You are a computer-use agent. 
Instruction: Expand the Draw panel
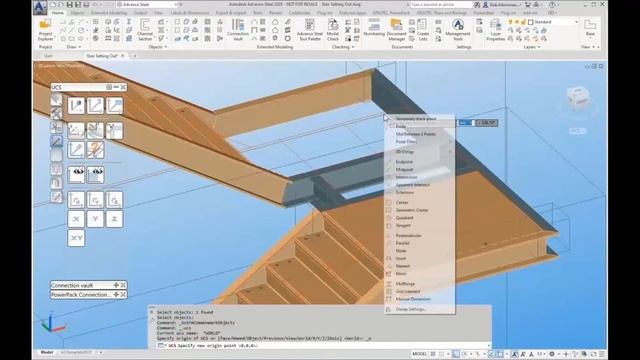(74, 47)
